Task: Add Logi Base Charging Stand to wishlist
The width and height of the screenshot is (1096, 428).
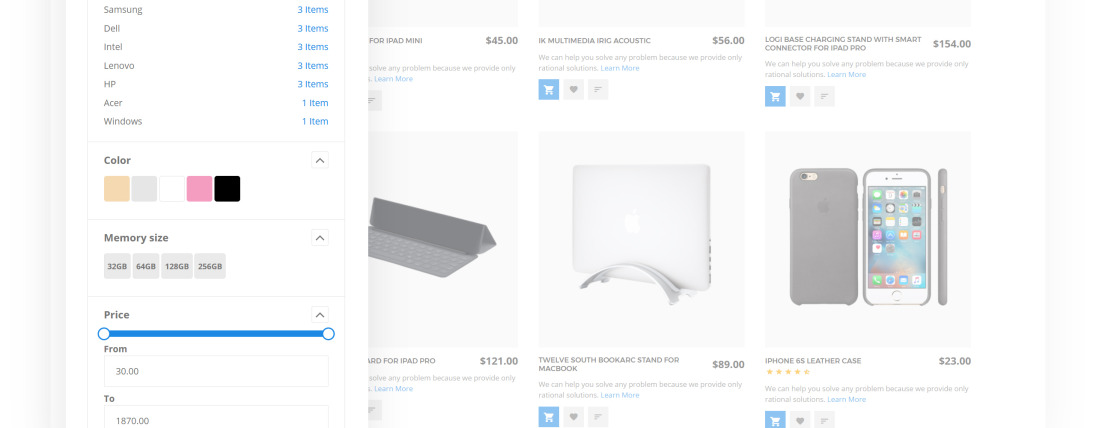Action: 800,97
